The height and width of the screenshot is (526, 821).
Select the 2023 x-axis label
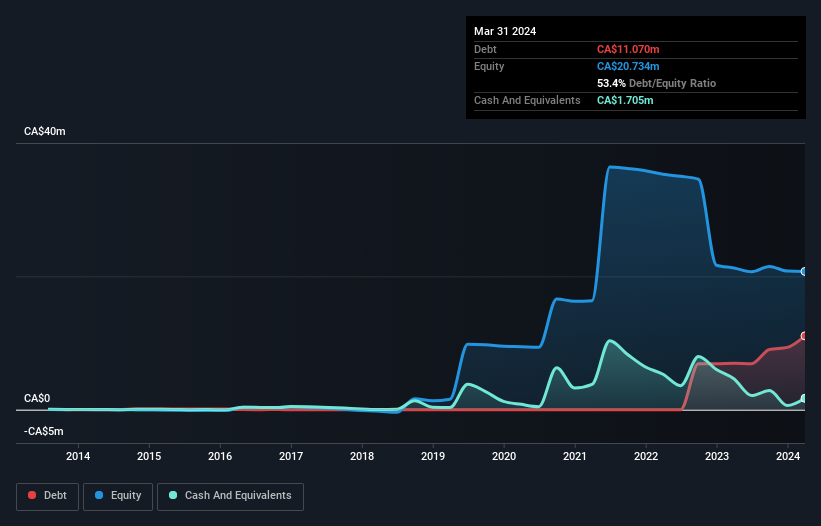pos(717,456)
